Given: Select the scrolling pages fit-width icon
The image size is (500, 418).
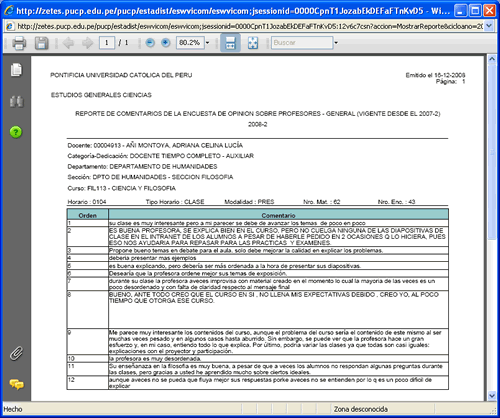Looking at the screenshot, I should [230, 43].
